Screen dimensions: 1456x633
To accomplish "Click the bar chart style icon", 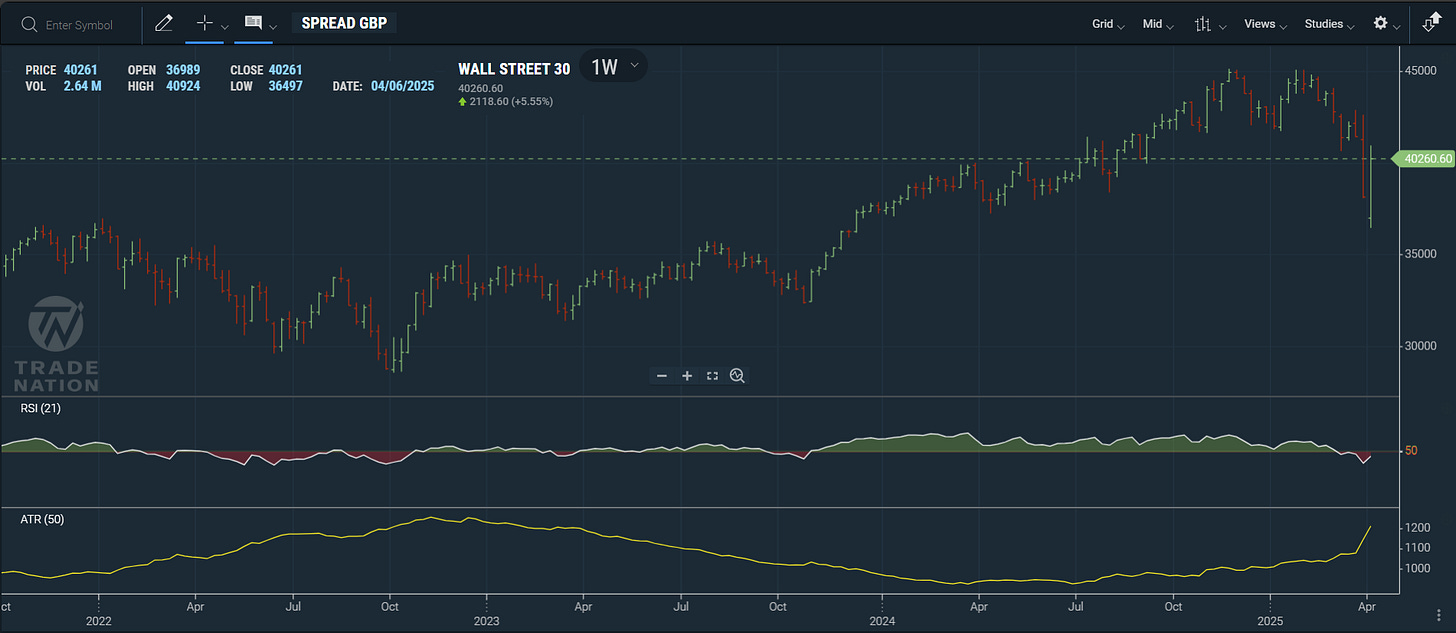I will (1203, 24).
